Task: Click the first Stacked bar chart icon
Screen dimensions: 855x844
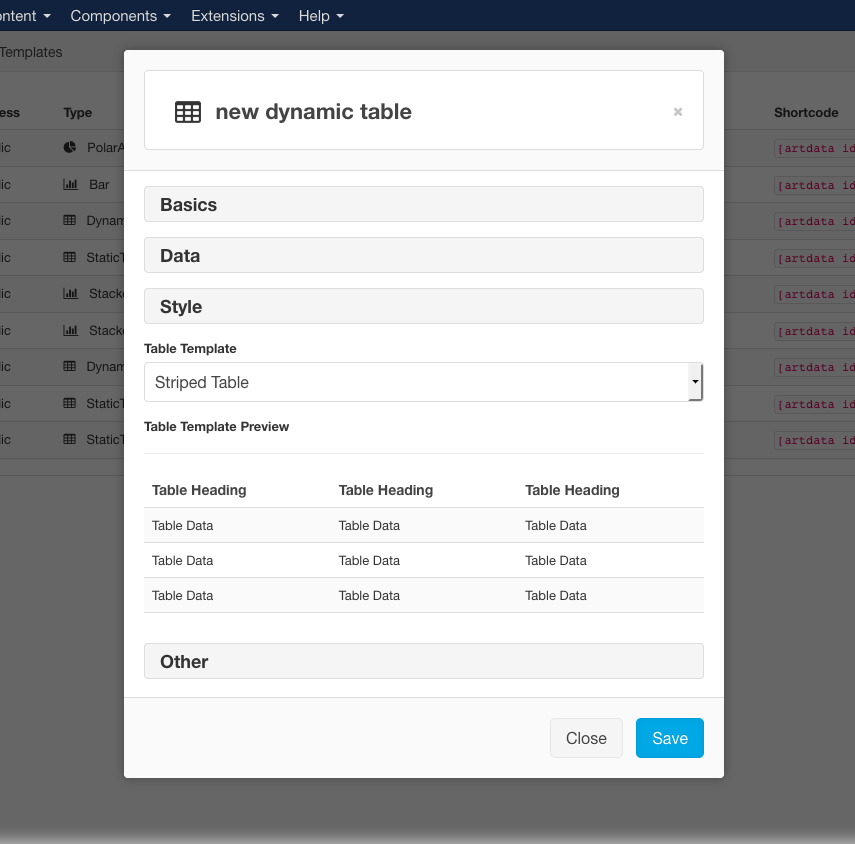Action: pyautogui.click(x=67, y=293)
